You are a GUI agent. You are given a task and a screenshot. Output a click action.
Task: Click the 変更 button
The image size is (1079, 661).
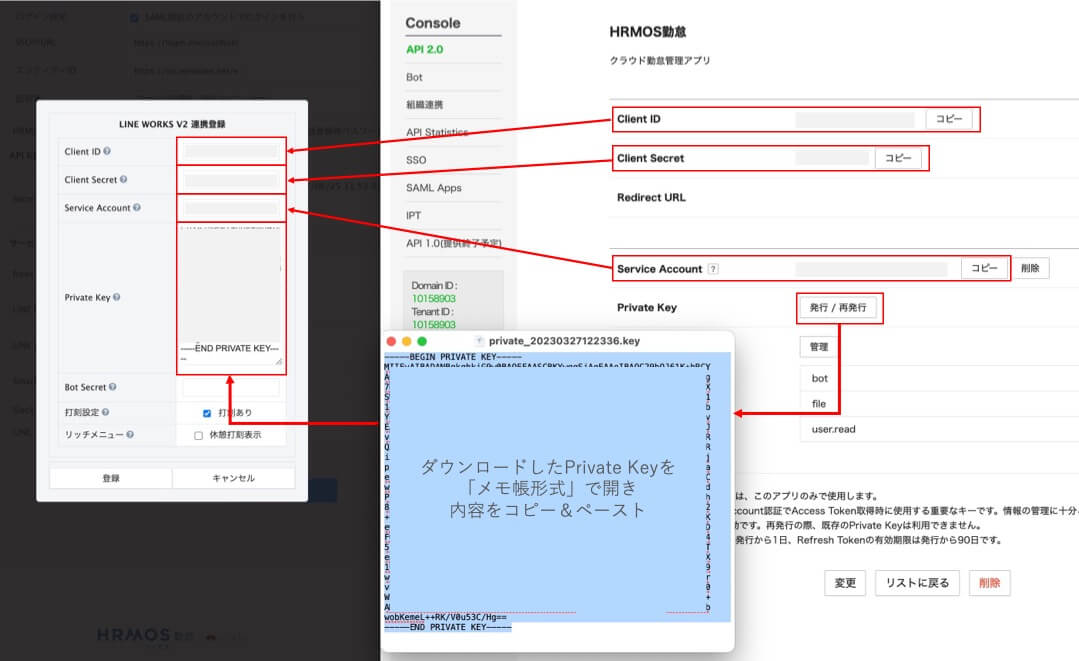845,583
